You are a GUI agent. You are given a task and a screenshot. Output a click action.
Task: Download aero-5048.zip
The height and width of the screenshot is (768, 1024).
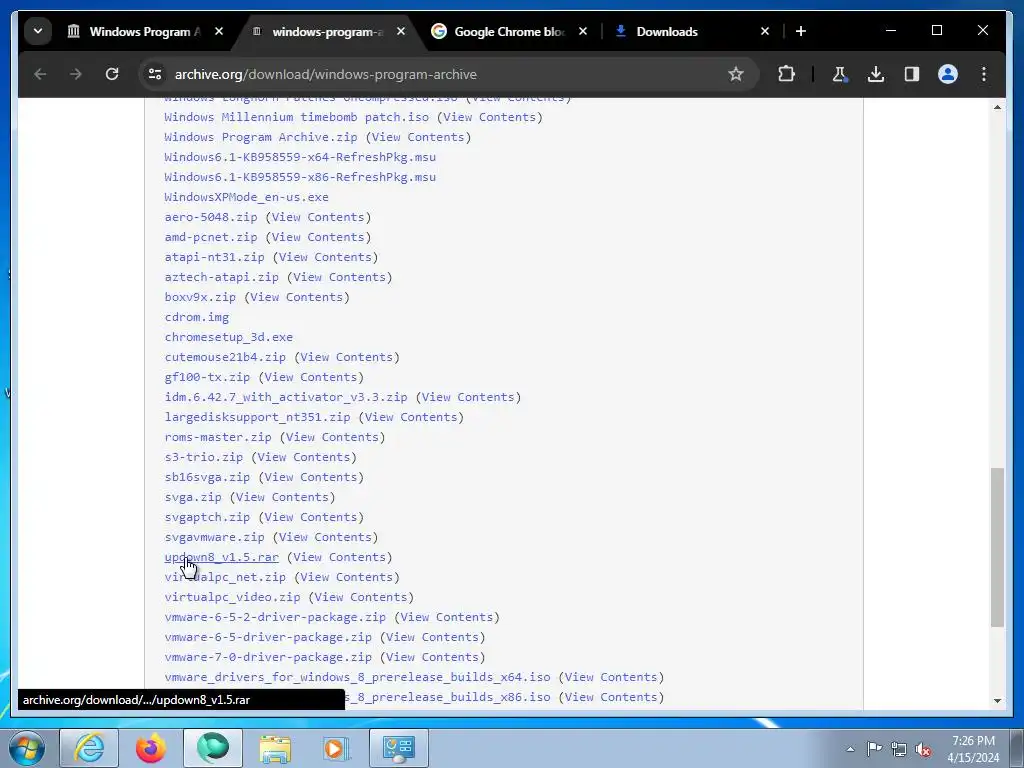pos(211,217)
